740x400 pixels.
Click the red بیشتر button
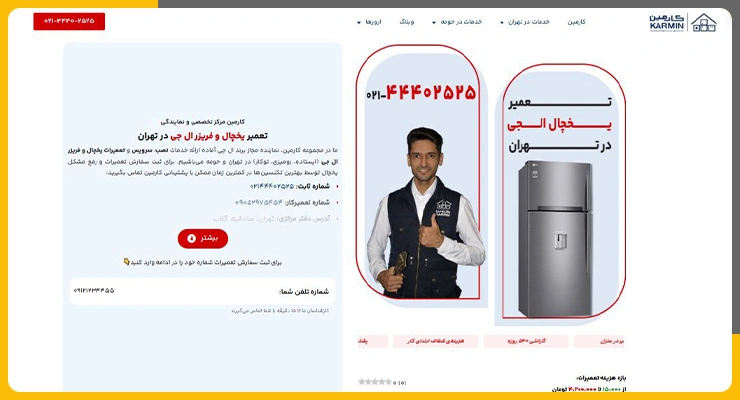pos(203,239)
